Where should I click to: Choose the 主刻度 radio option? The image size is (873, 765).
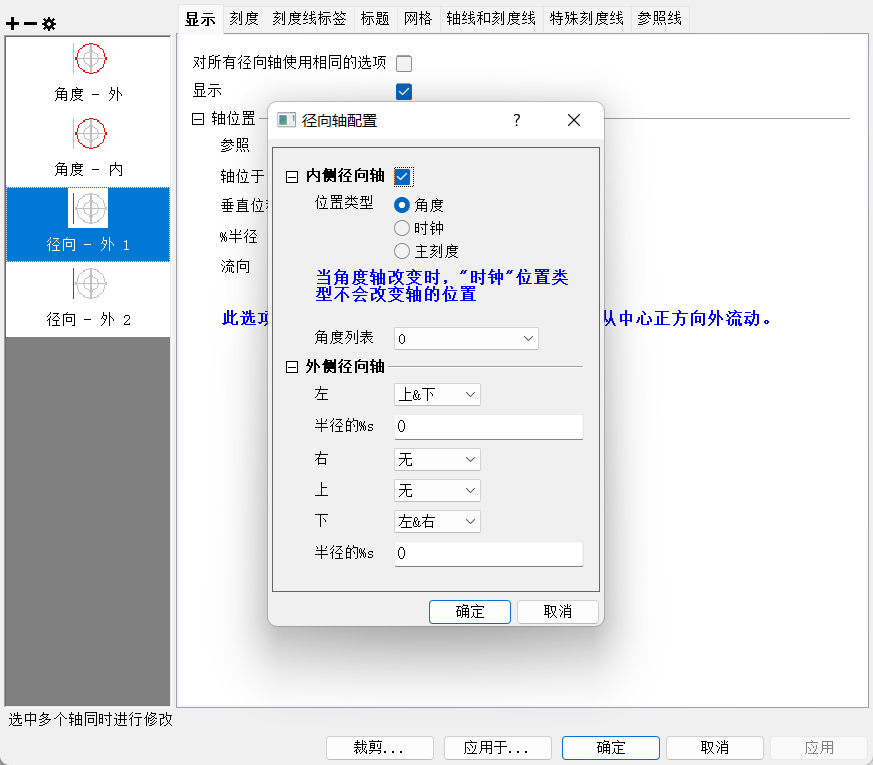click(x=402, y=251)
